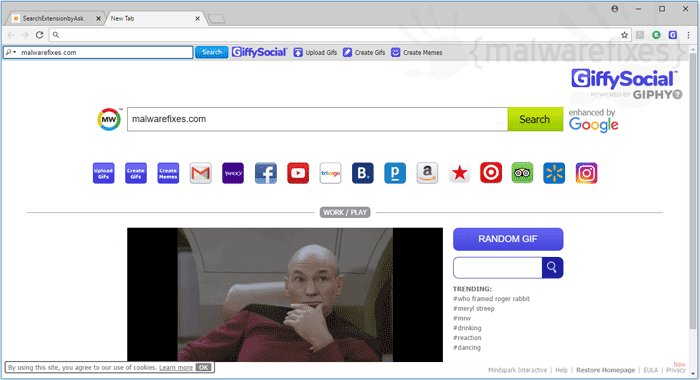Close the SearchExtensionbyAsk tab
Screen dimensions: 700x380
[98, 18]
